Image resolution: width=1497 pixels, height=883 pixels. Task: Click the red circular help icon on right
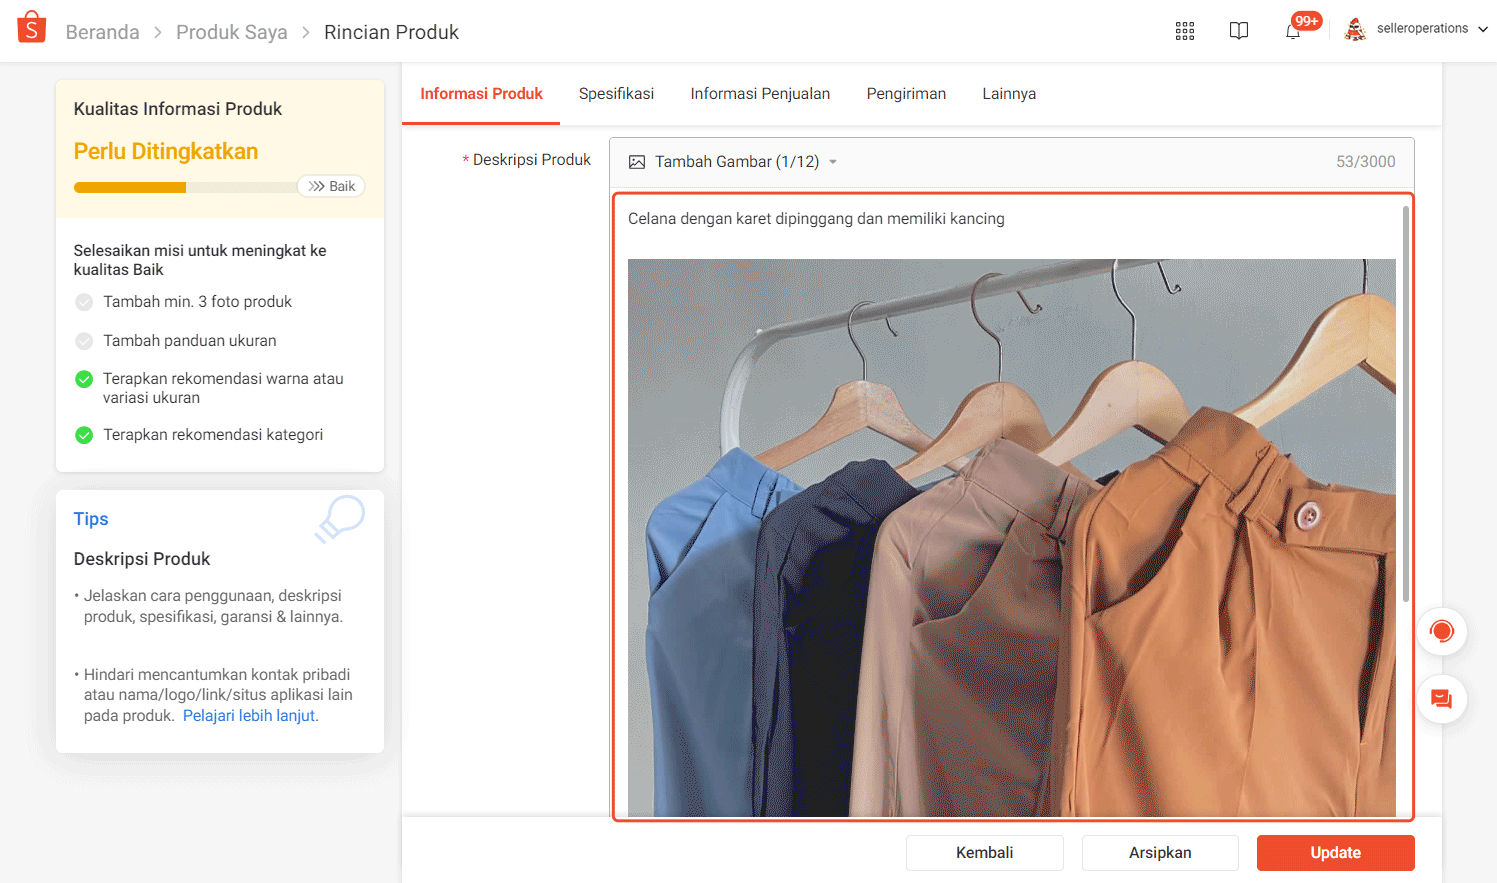tap(1441, 630)
